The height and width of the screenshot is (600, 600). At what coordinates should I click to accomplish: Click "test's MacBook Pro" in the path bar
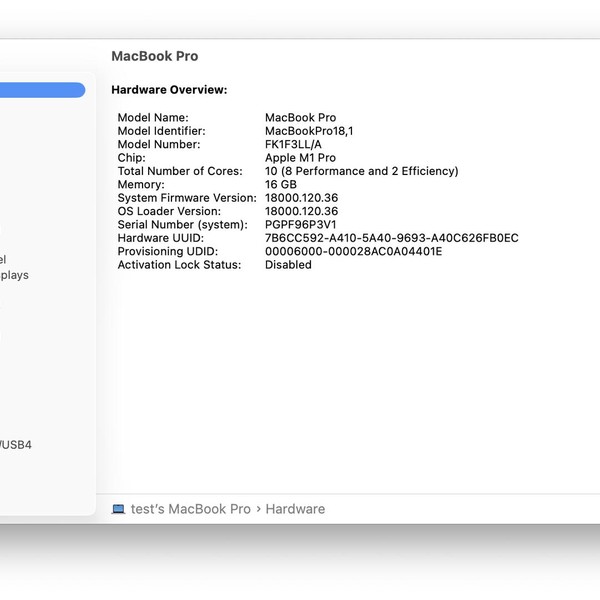click(191, 509)
